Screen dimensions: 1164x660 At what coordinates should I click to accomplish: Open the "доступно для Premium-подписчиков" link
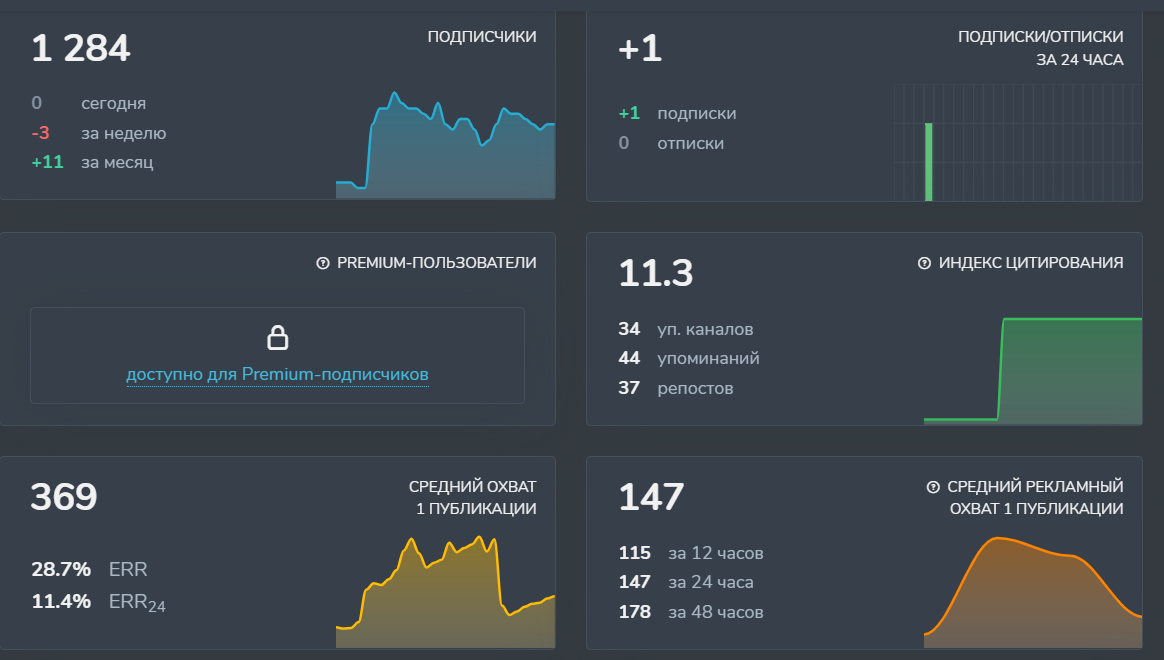click(x=277, y=374)
